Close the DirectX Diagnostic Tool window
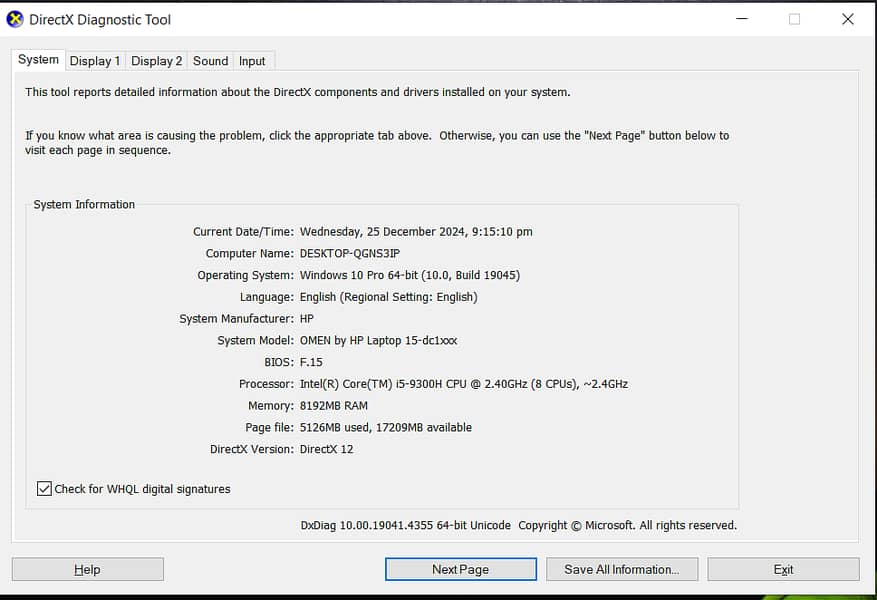The height and width of the screenshot is (600, 877). (x=847, y=19)
